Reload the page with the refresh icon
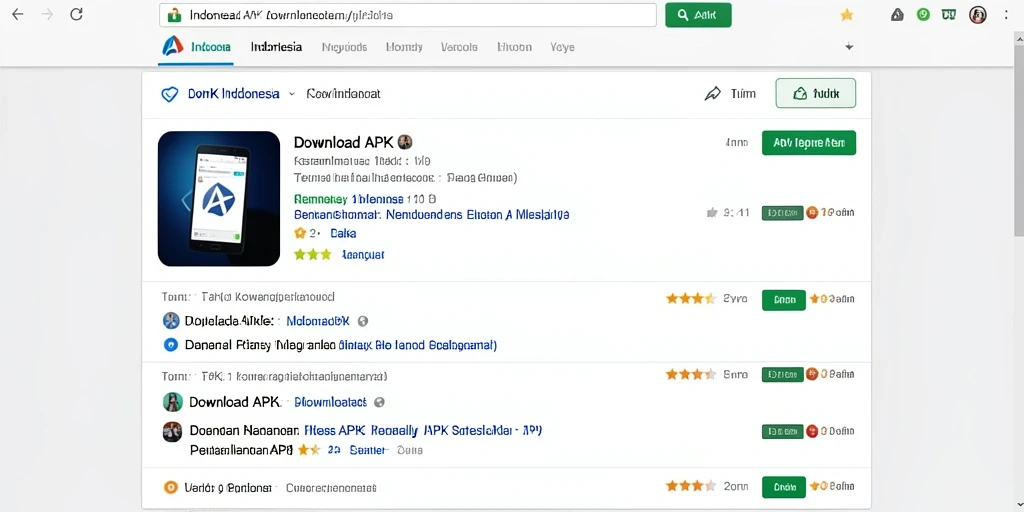This screenshot has height=512, width=1024. click(76, 14)
